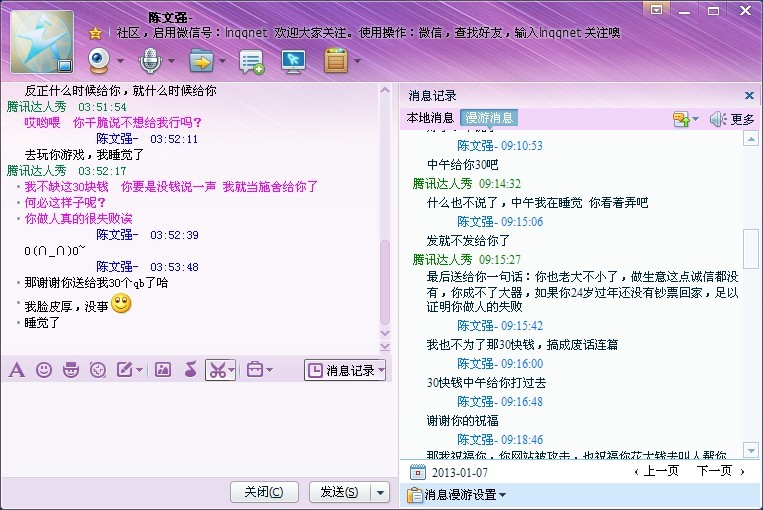Screen dimensions: 763x510
Task: Click the contact avatar picture
Action: tap(42, 42)
